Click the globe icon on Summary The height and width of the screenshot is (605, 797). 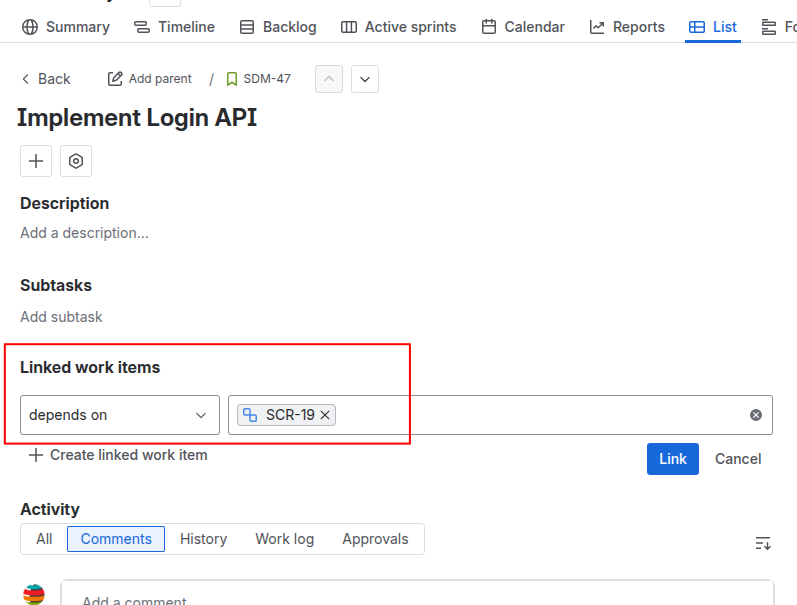coord(30,27)
